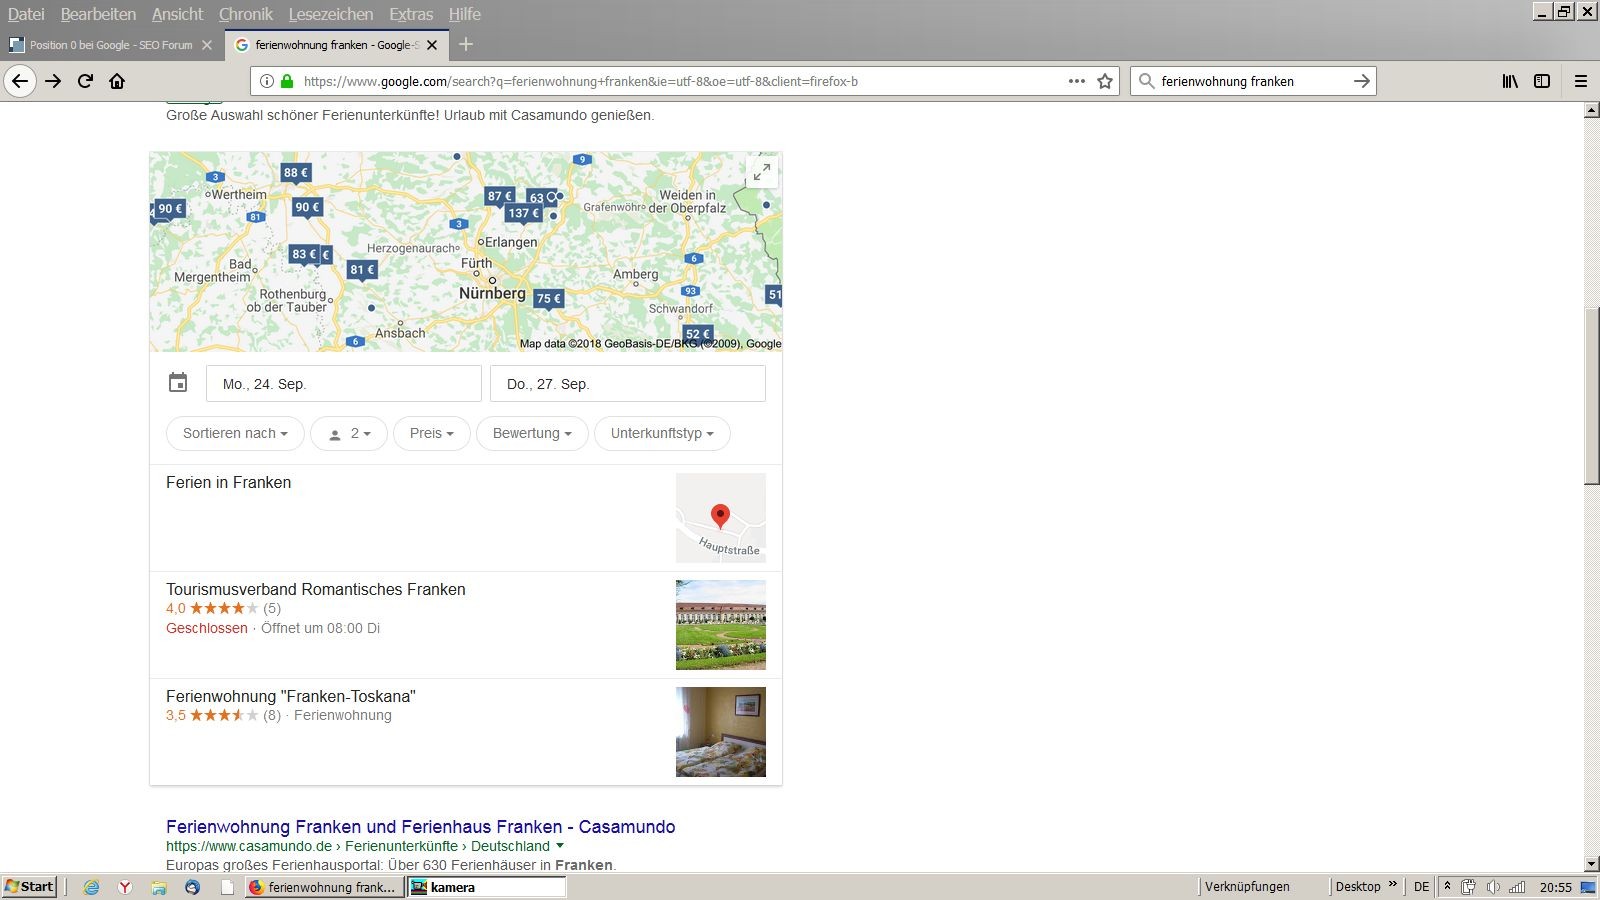1600x900 pixels.
Task: Click the DE language indicator
Action: click(1421, 887)
